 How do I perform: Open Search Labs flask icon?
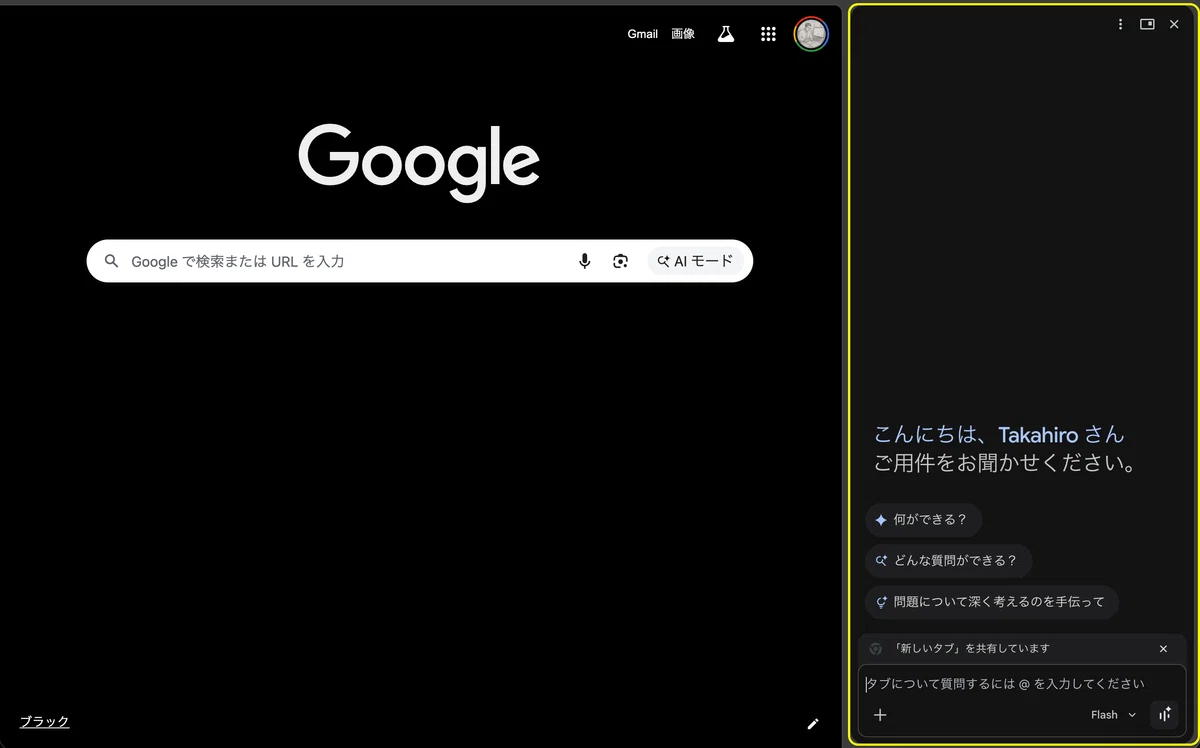point(726,34)
